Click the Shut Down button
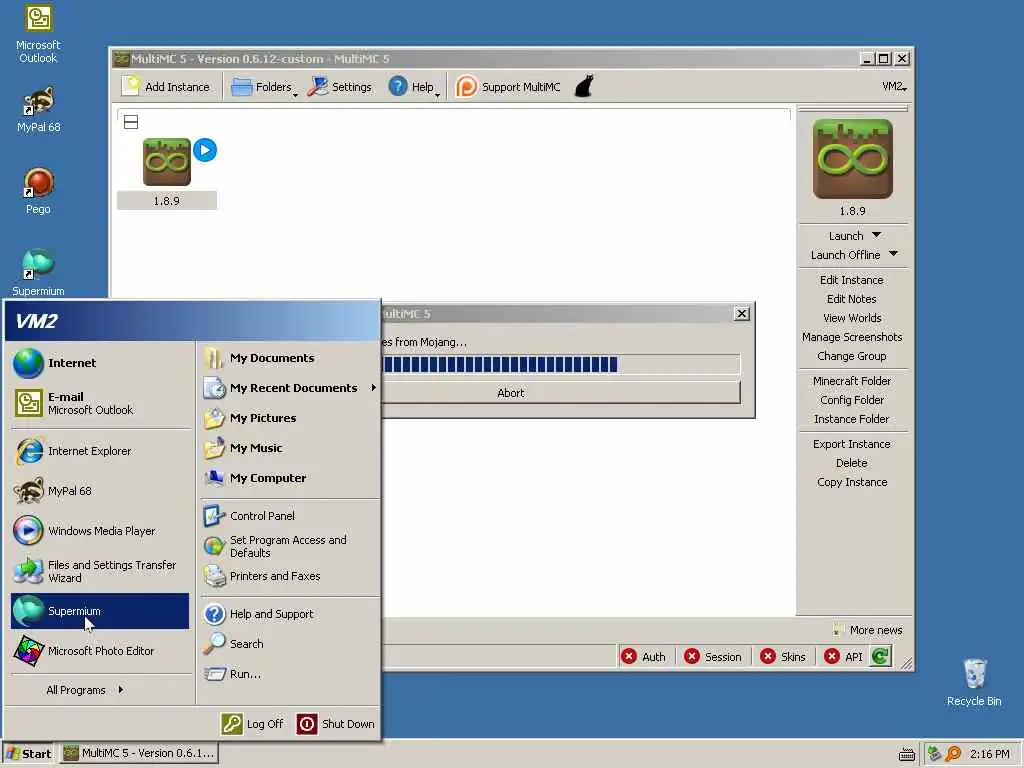 pos(336,724)
